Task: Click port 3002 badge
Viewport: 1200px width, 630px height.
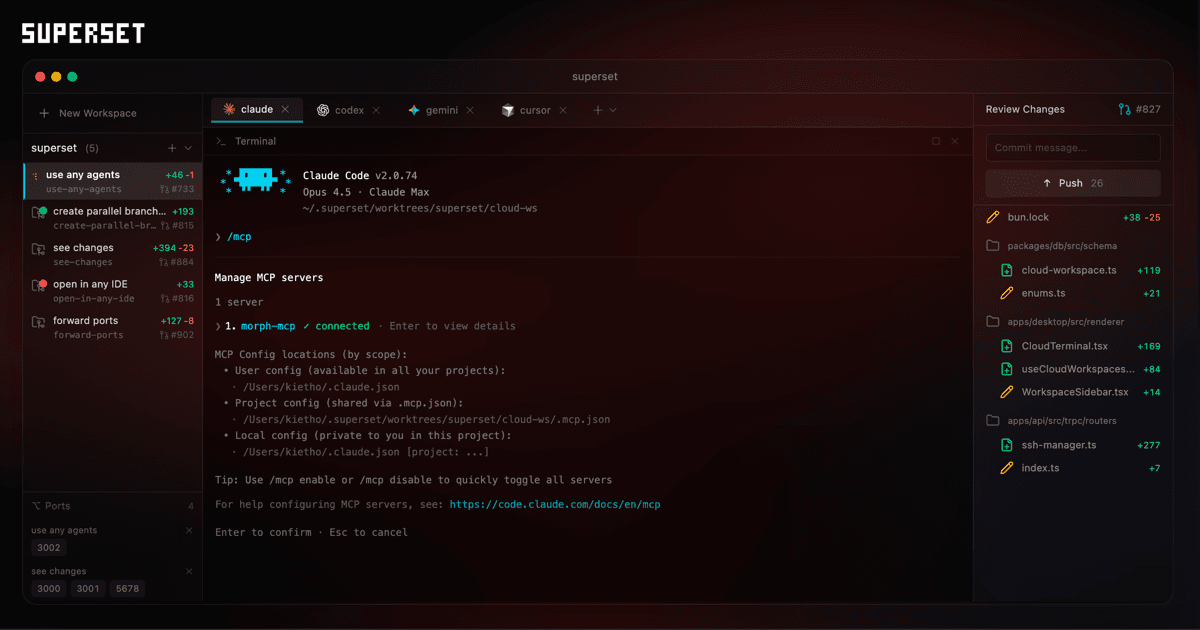Action: 49,548
